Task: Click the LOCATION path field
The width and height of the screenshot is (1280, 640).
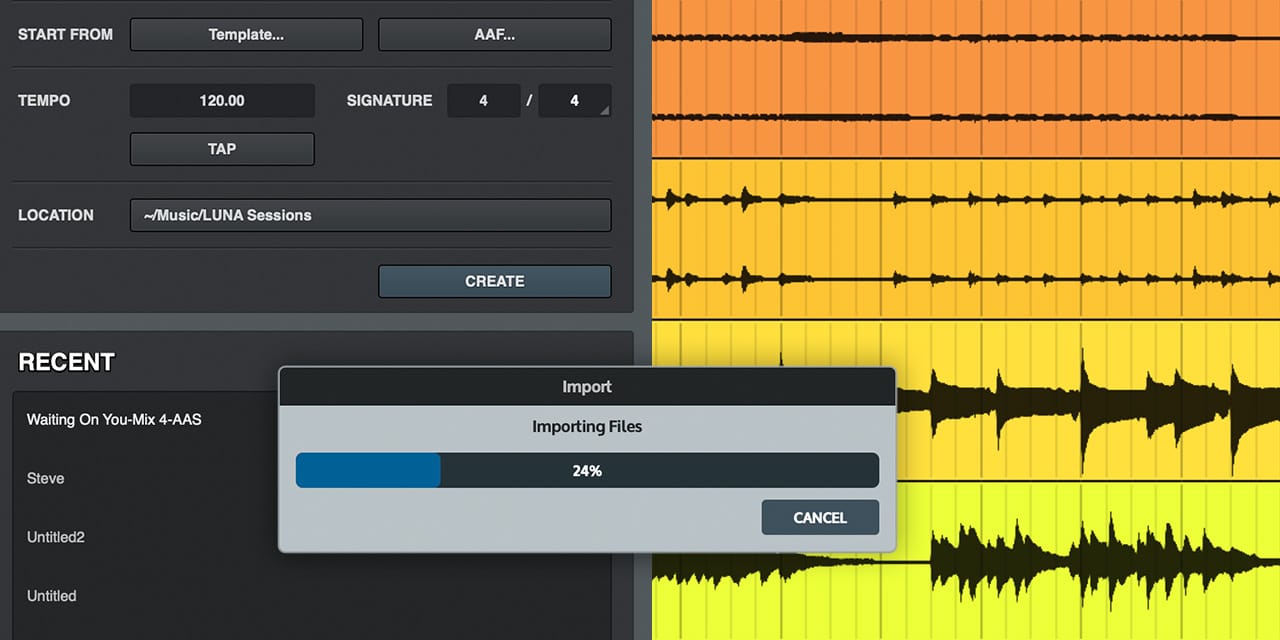Action: tap(370, 214)
